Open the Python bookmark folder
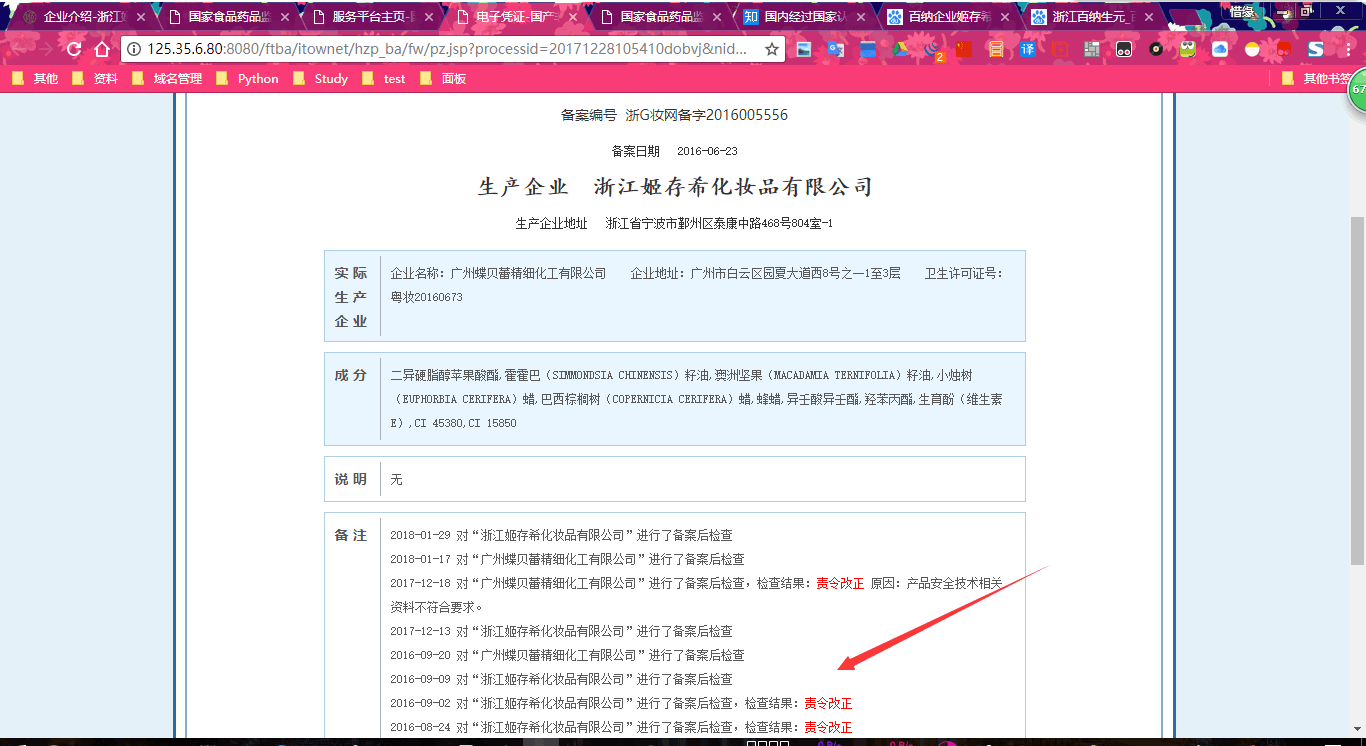 247,79
